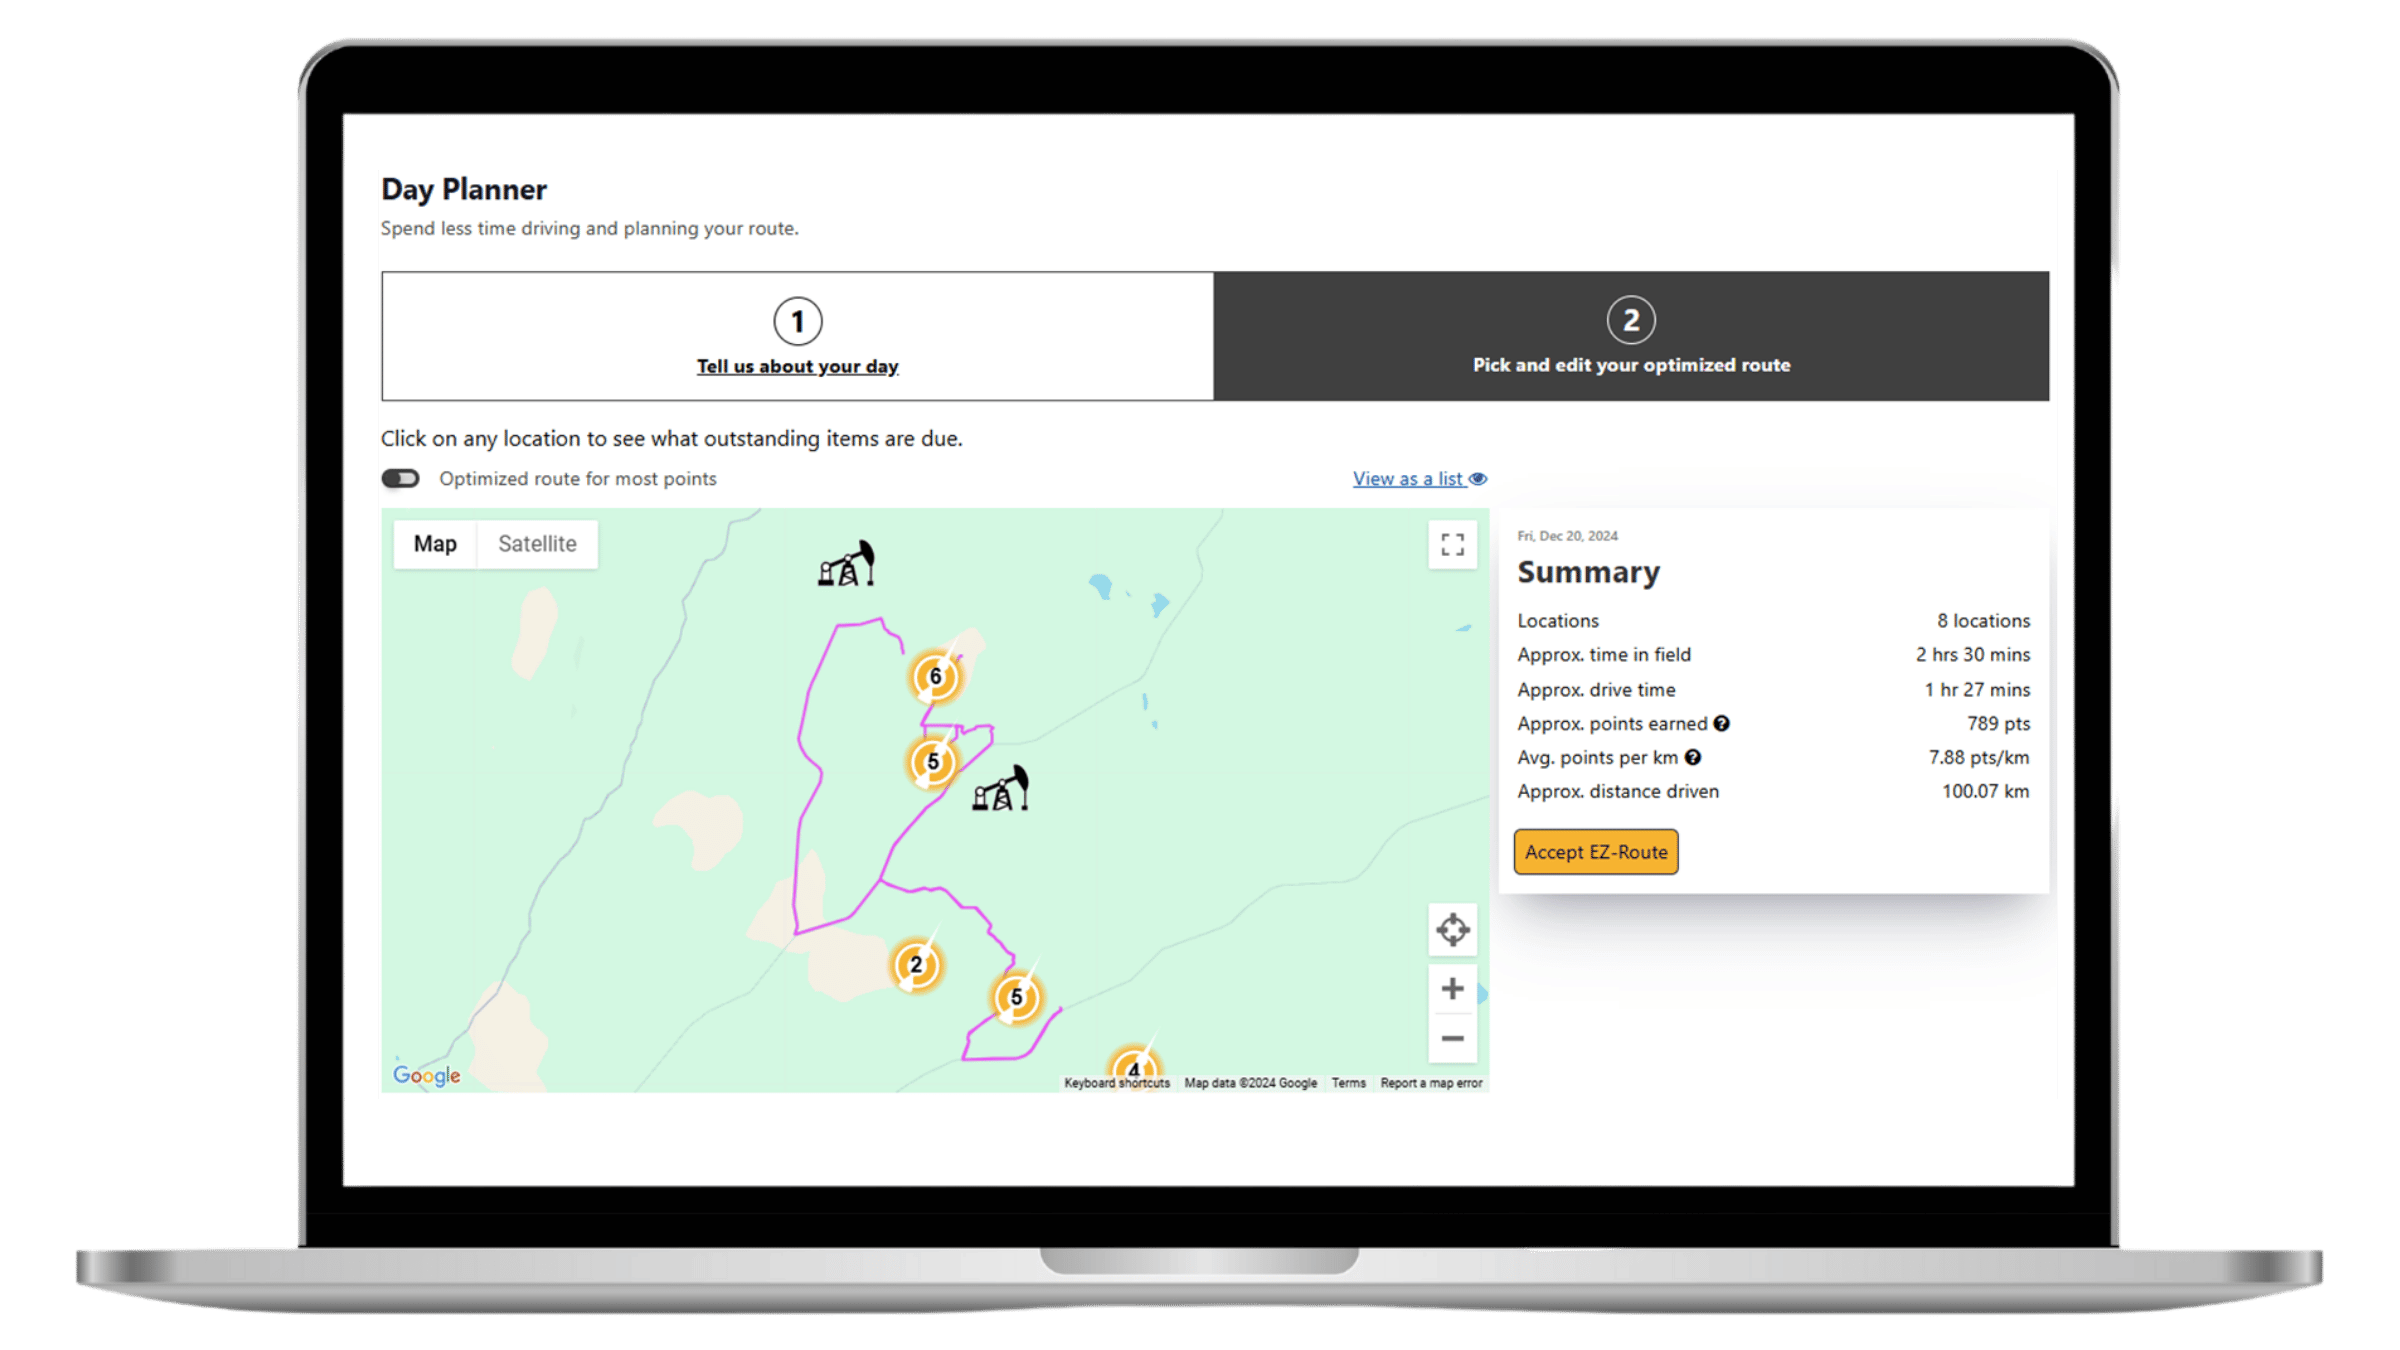
Task: Click the Approx. distance driven label
Action: click(x=1618, y=791)
